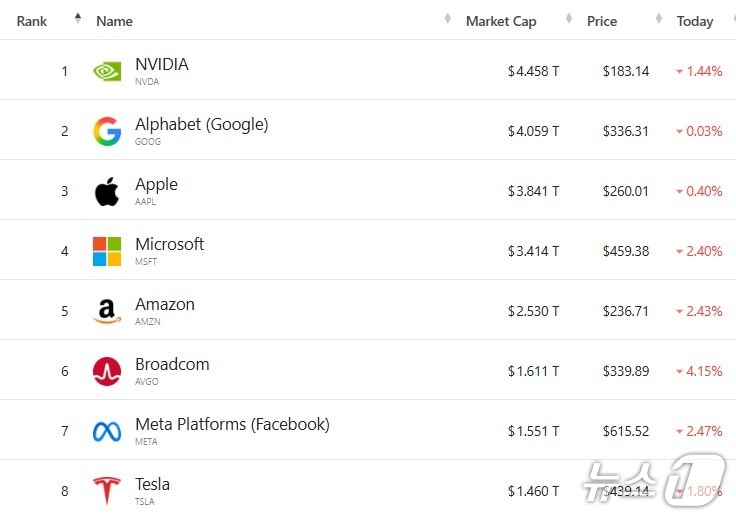Open the NVIDIA company link

coord(162,64)
